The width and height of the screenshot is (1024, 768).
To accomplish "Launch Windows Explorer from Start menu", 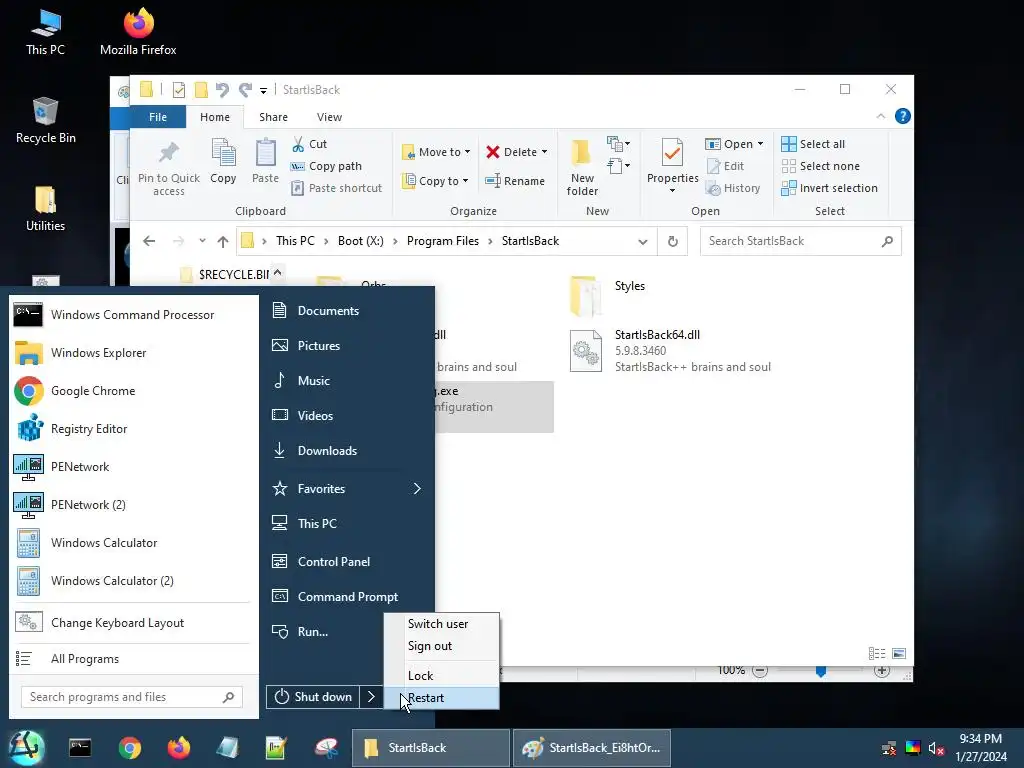I will tap(134, 353).
